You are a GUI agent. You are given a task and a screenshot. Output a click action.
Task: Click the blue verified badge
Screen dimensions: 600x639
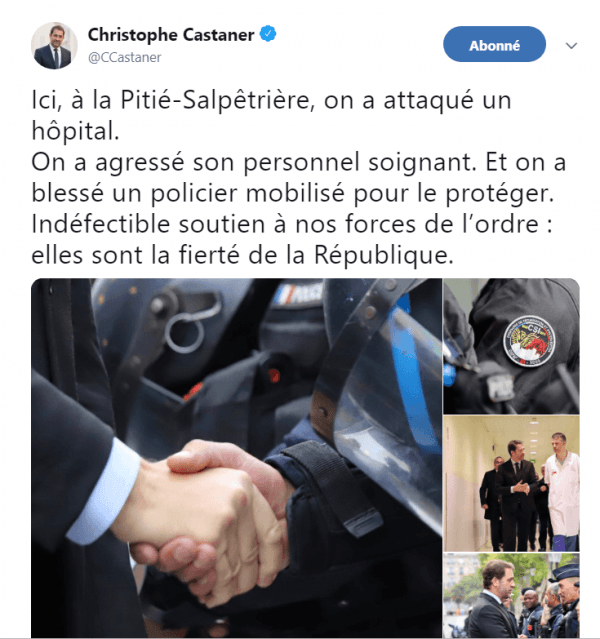268,34
